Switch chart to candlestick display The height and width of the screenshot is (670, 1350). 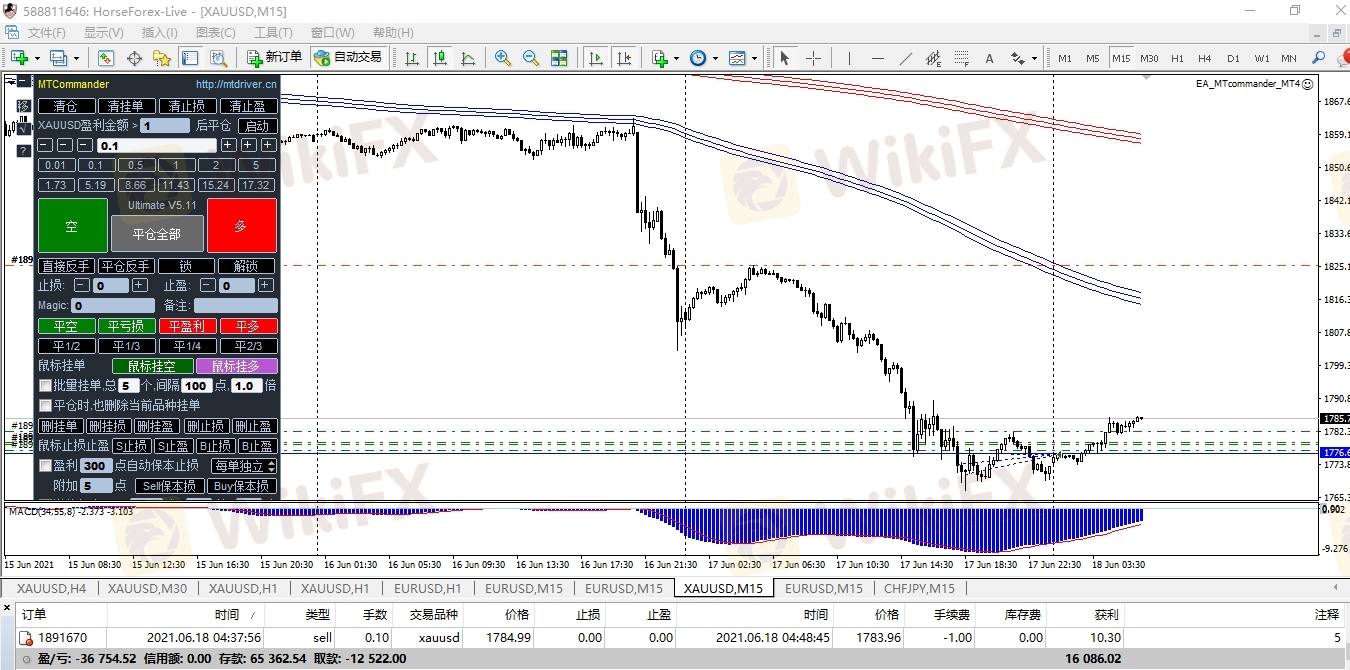tap(439, 58)
